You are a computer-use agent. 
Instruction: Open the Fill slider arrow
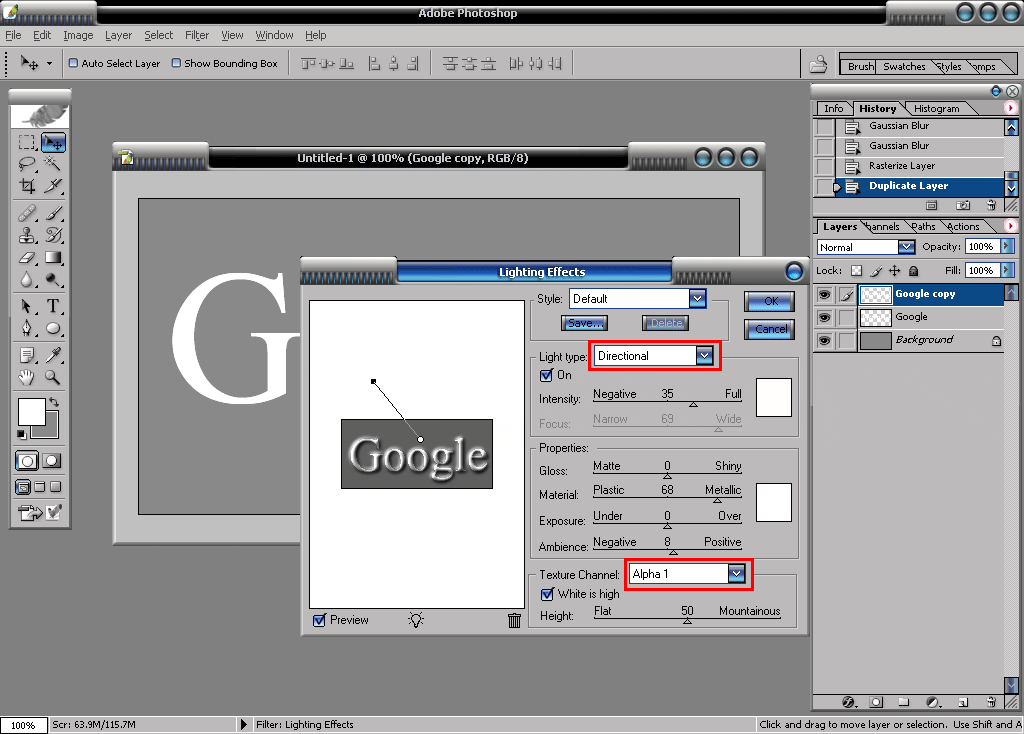(x=1007, y=270)
